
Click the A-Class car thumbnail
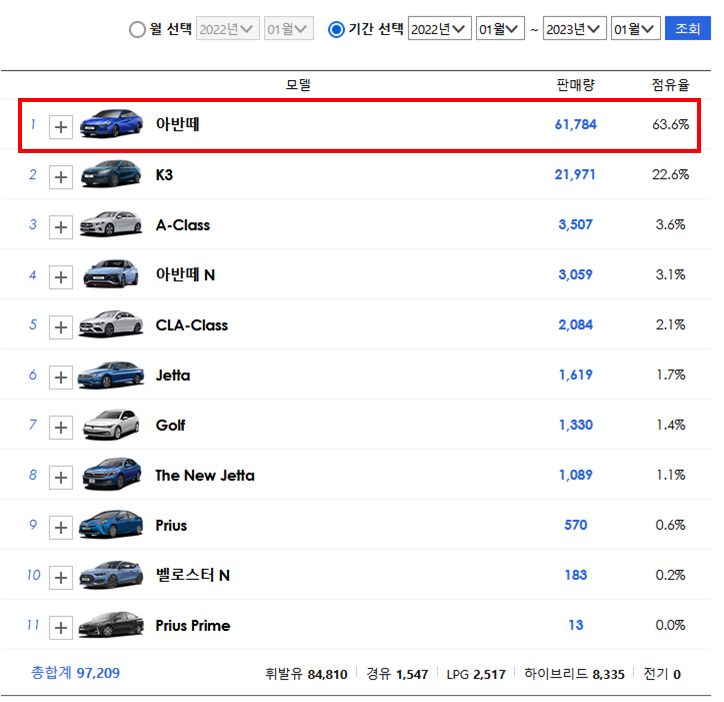[111, 224]
